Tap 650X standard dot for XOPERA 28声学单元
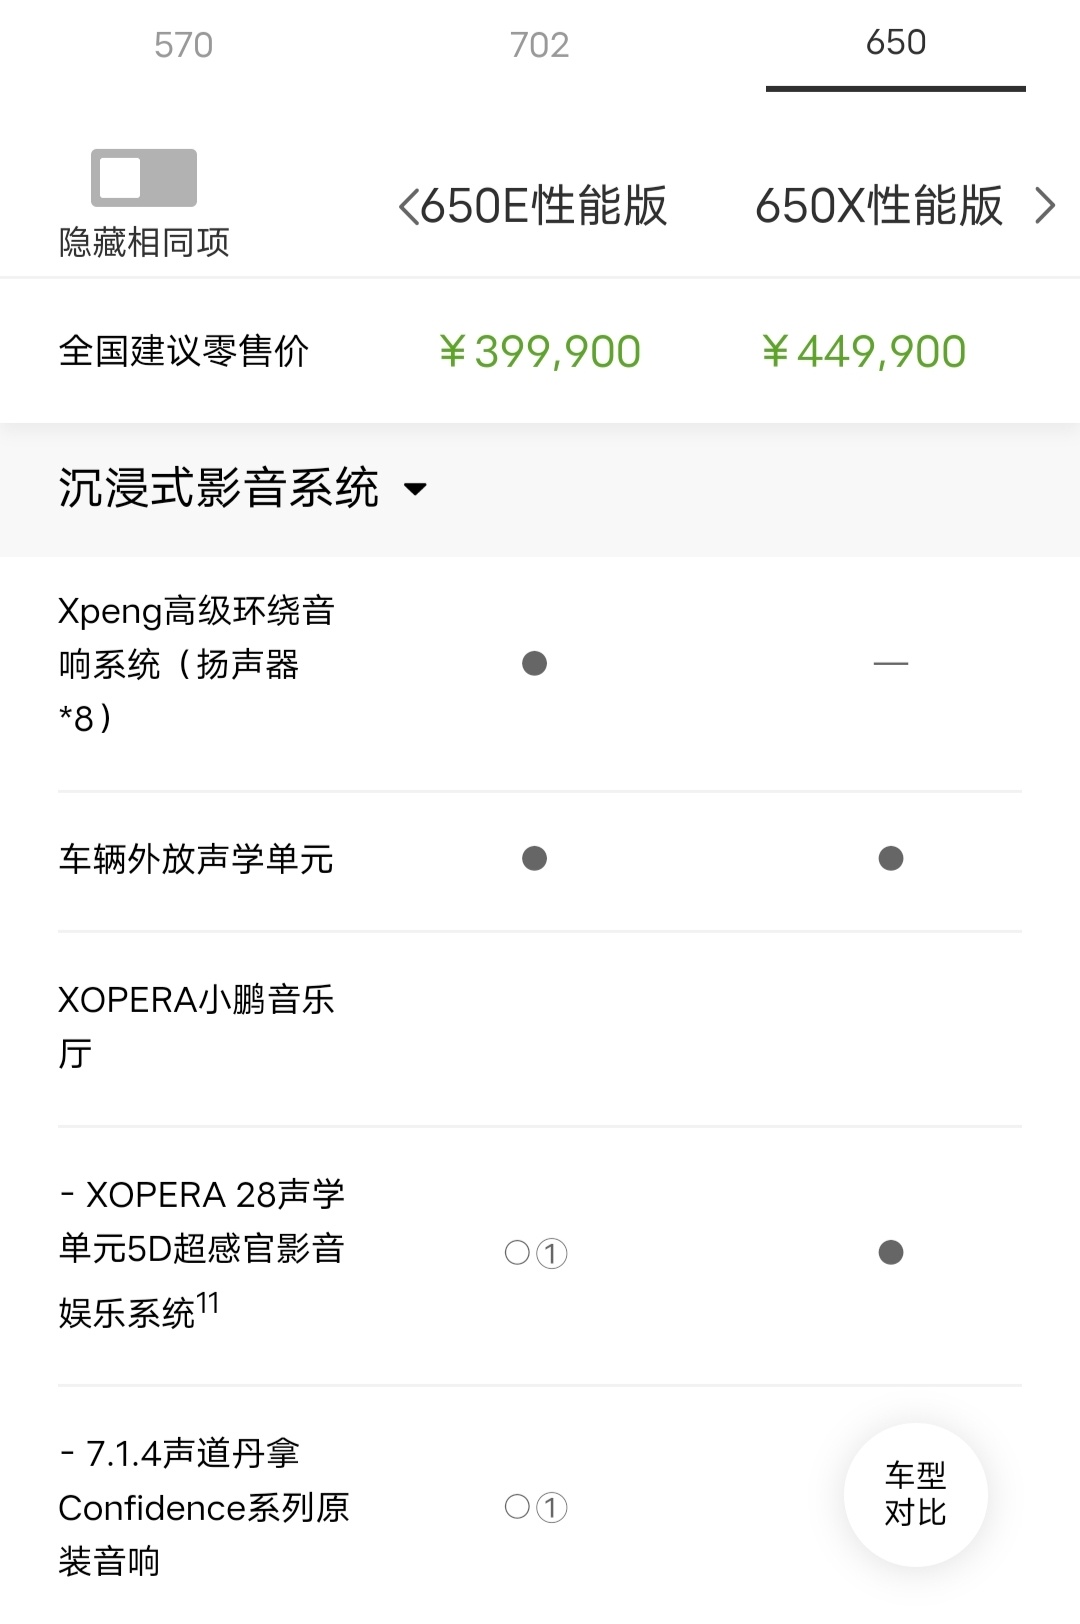 point(891,1253)
